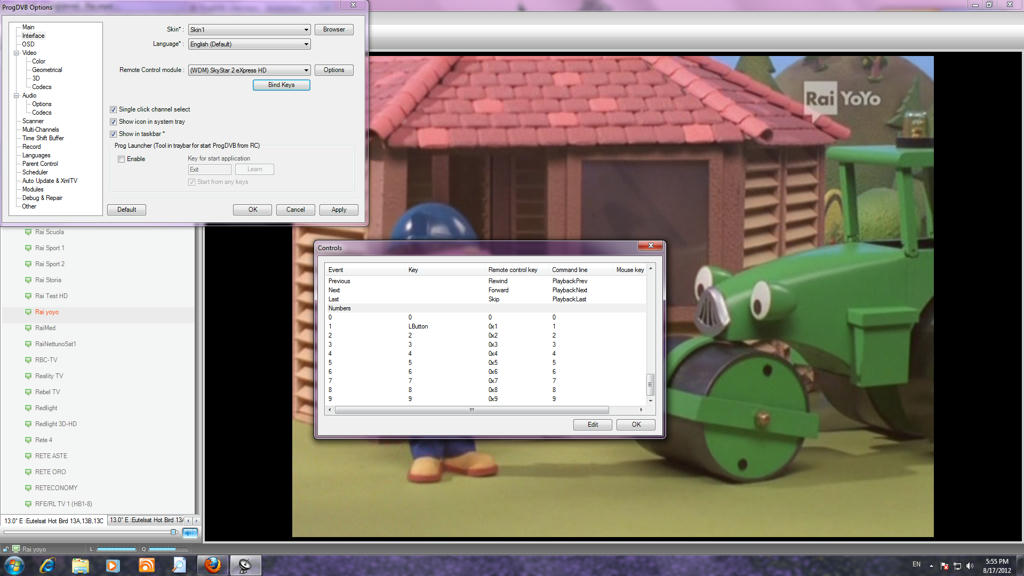Click the Reality TV channel icon

coord(28,376)
